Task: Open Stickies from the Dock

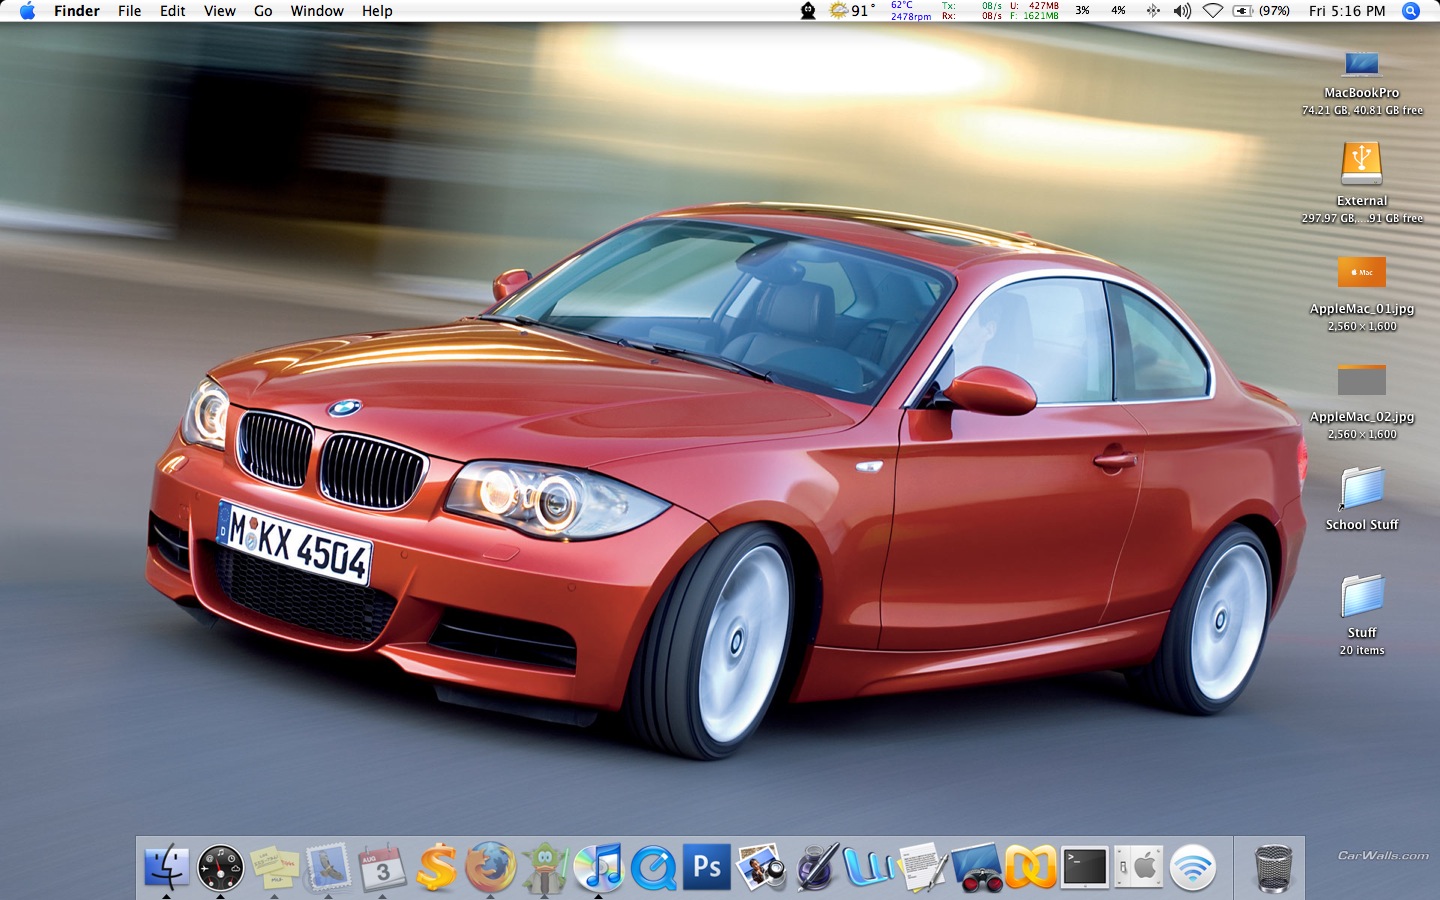Action: click(275, 867)
